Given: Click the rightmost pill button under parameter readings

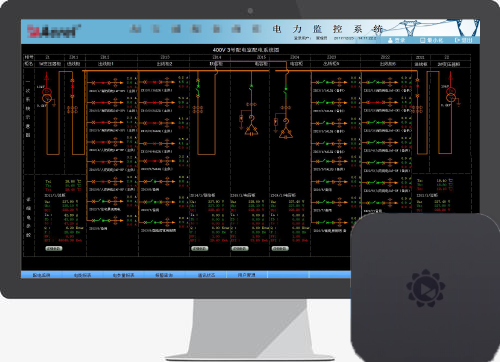Looking at the screenshot, I should [x=280, y=248].
